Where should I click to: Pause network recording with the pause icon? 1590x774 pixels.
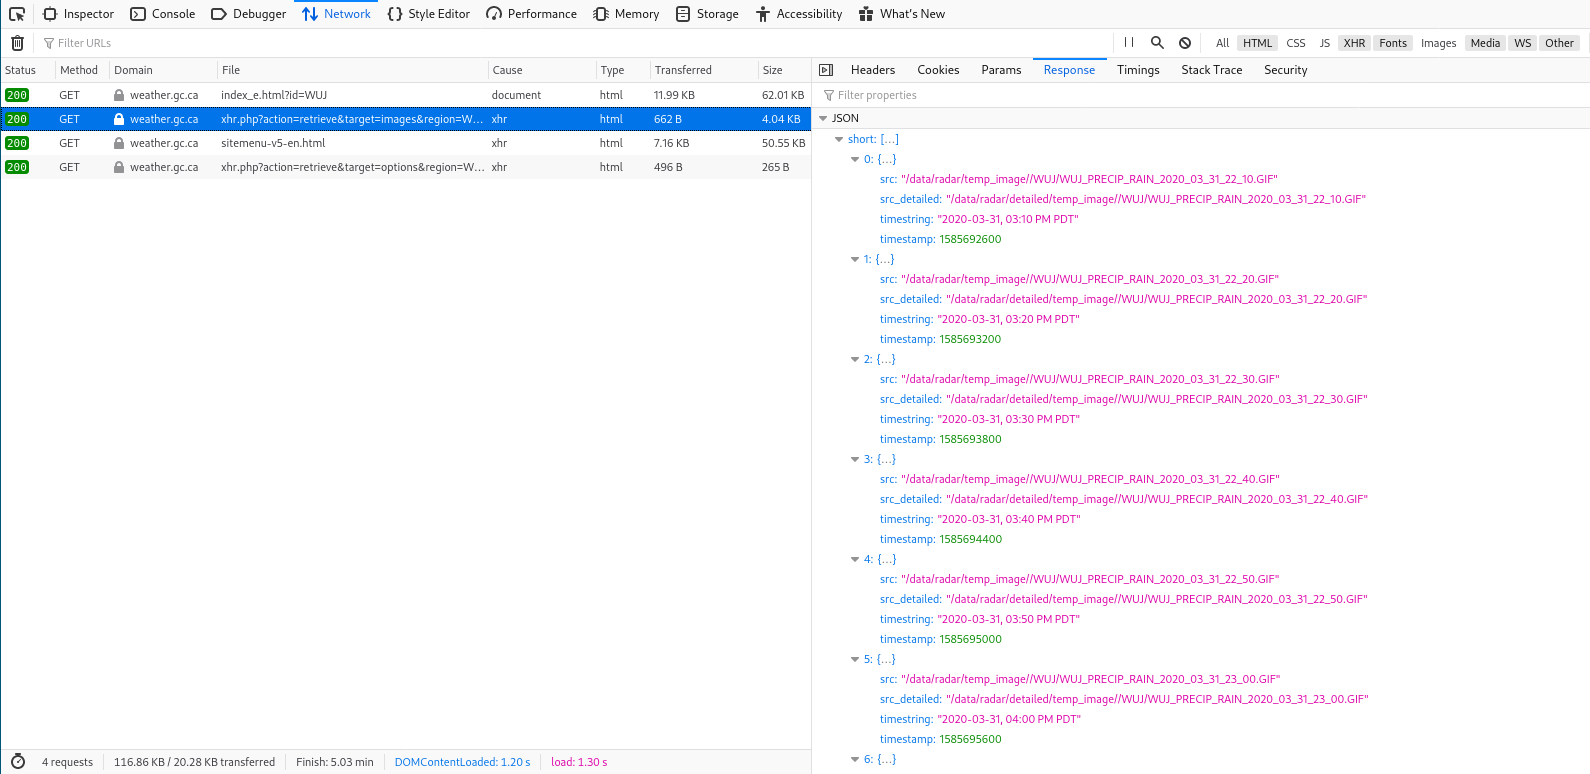1129,43
